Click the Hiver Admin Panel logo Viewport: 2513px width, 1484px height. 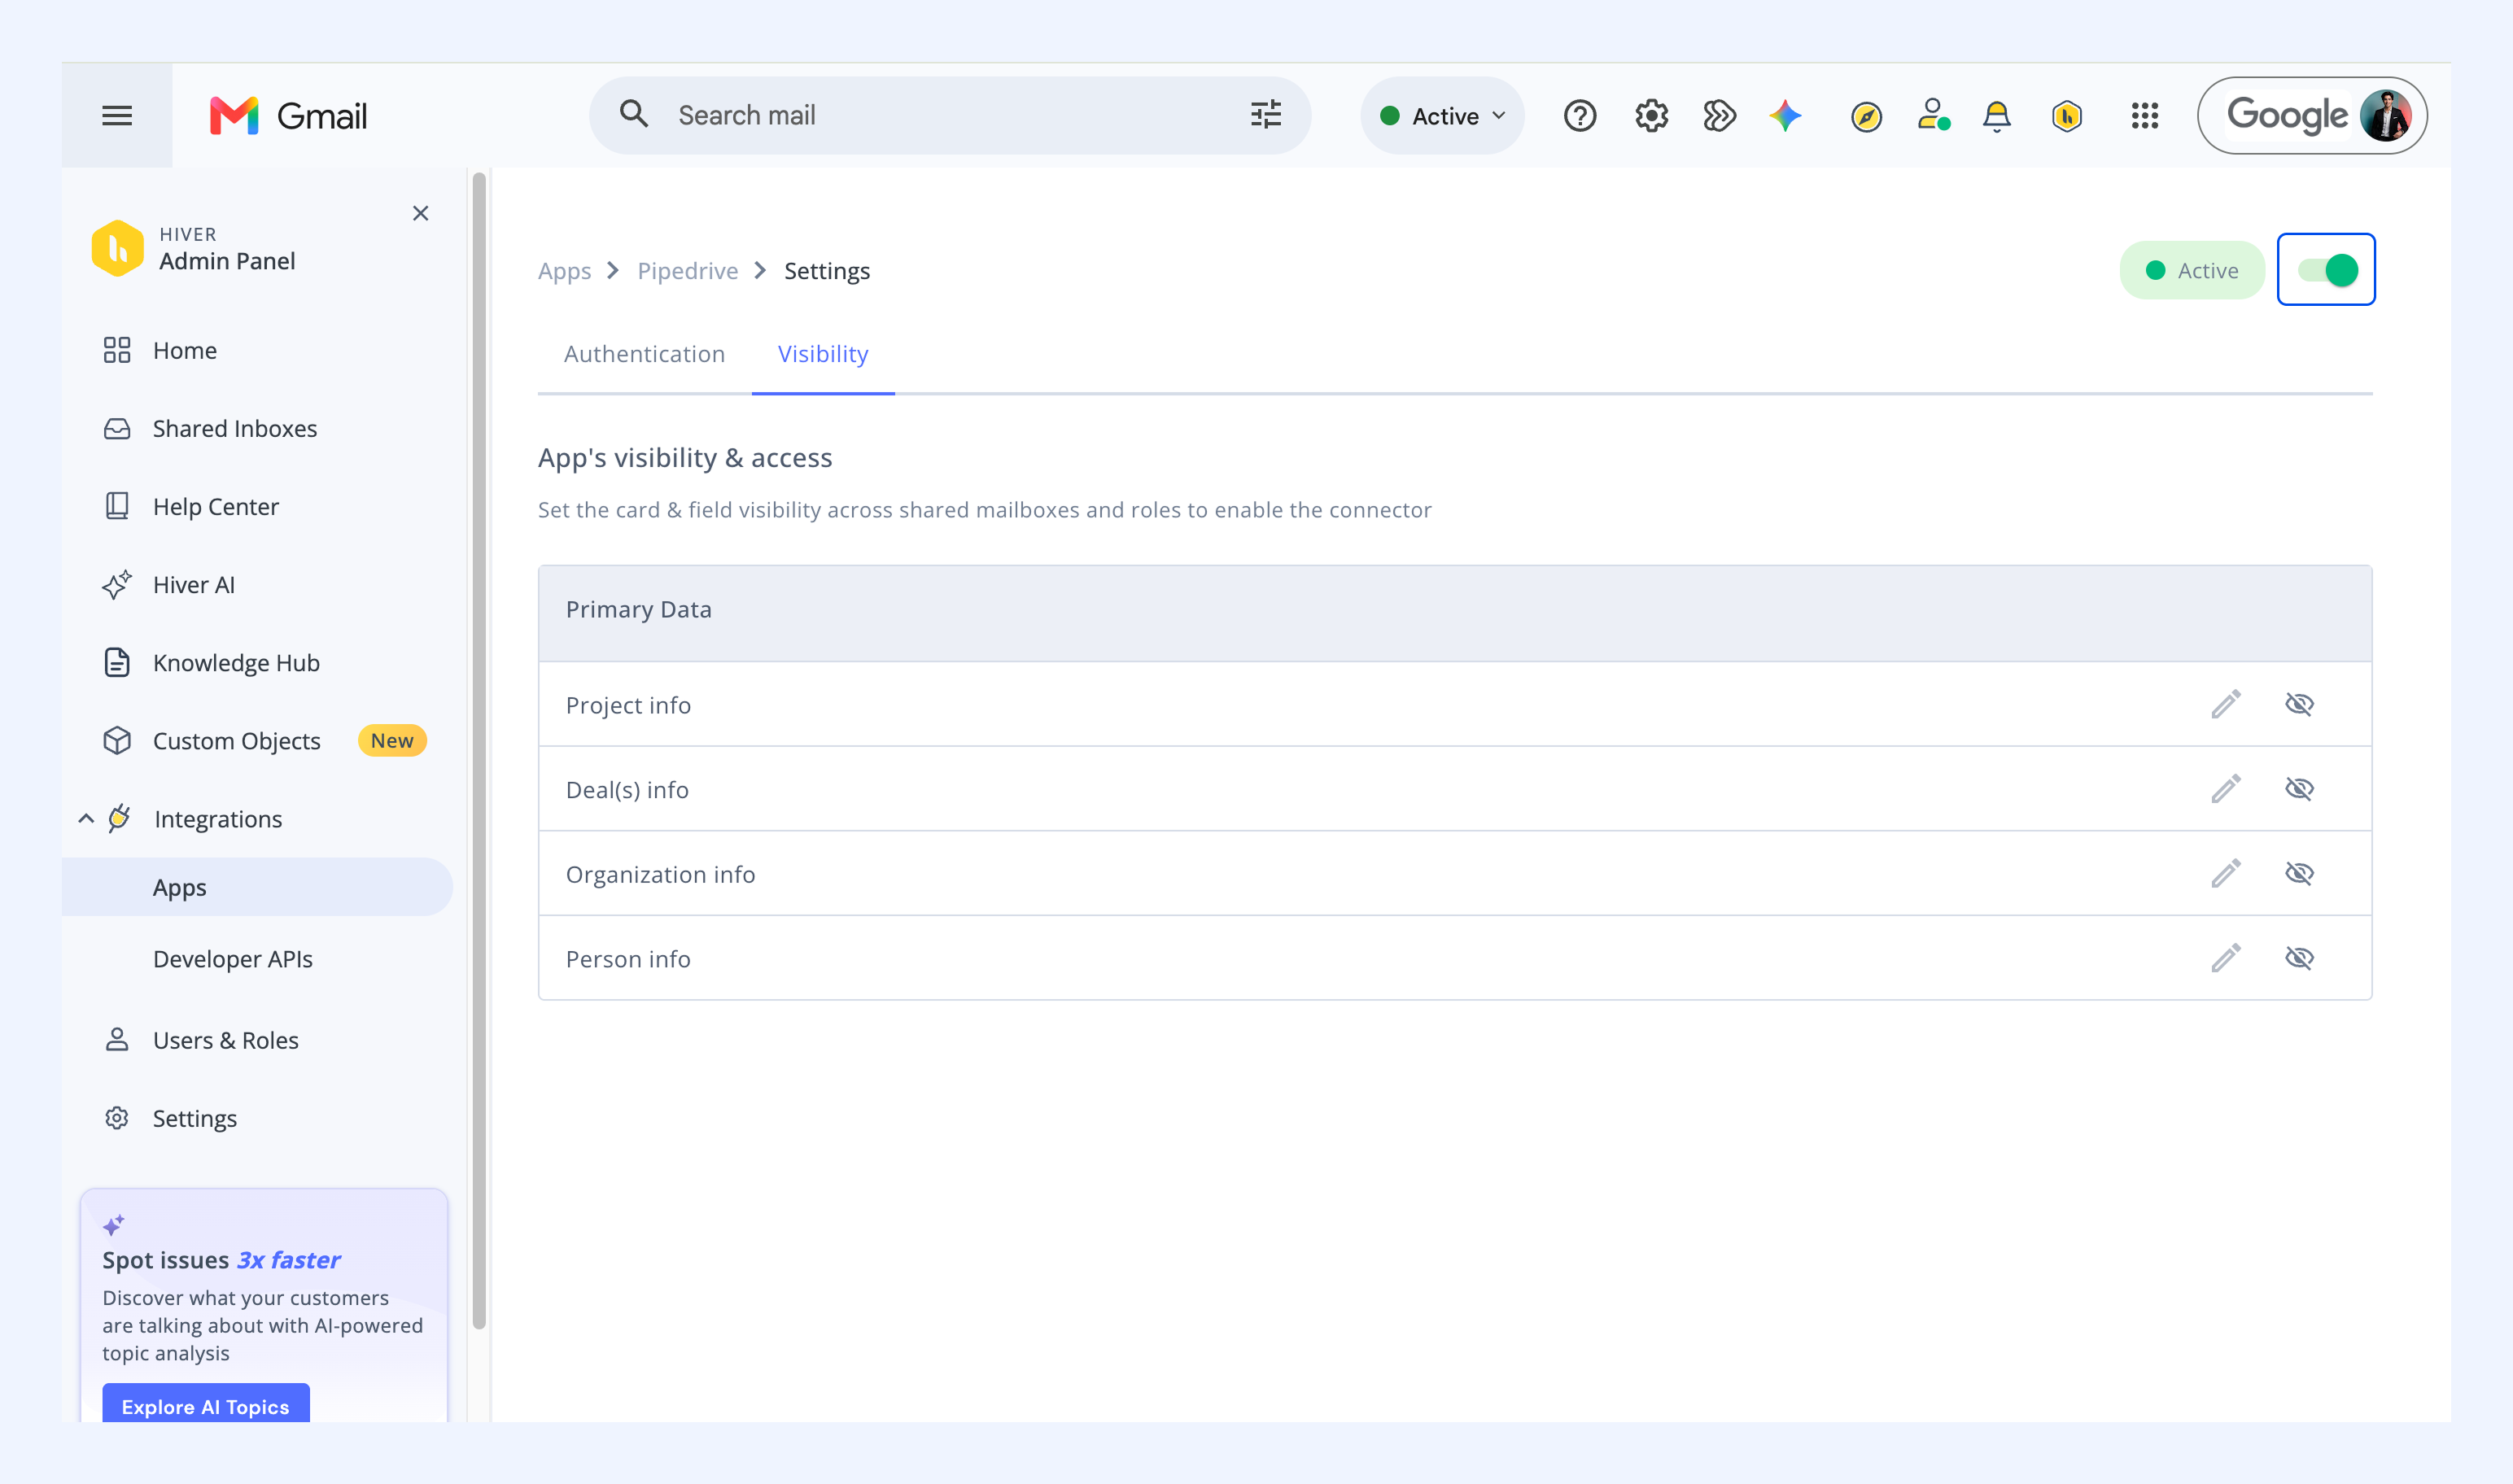[117, 248]
